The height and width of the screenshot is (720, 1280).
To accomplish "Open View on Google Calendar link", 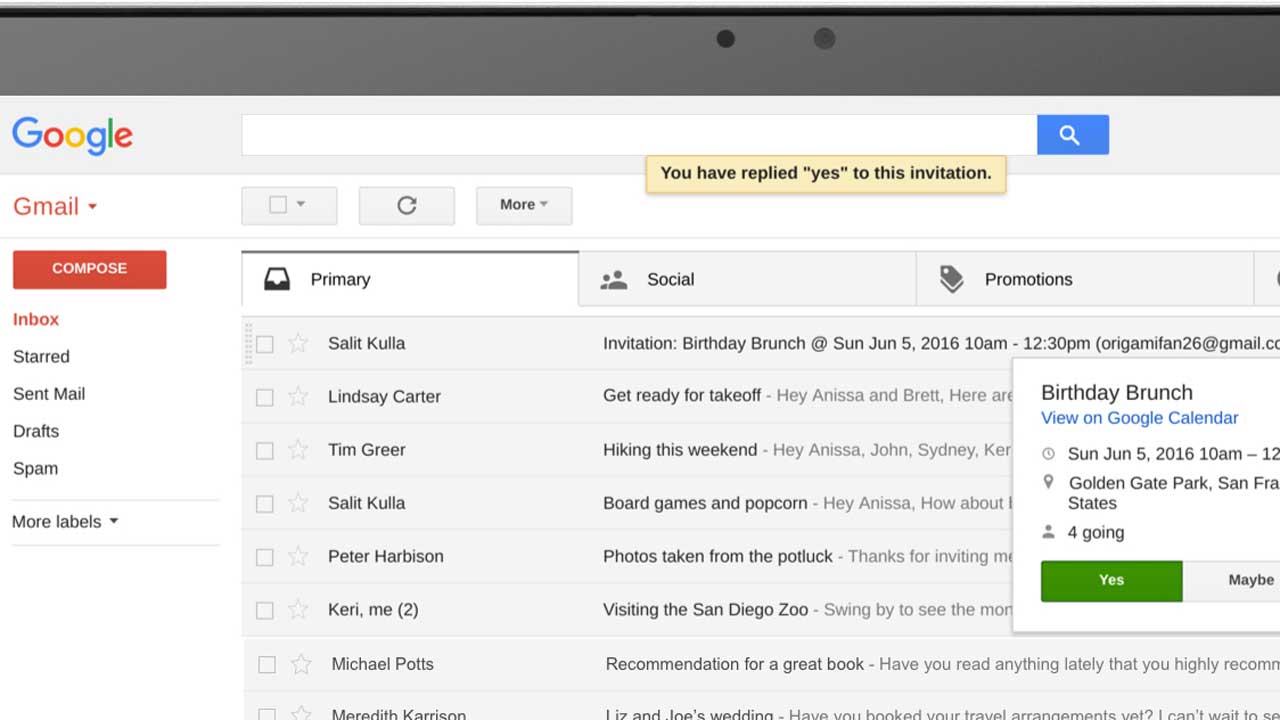I will tap(1139, 418).
